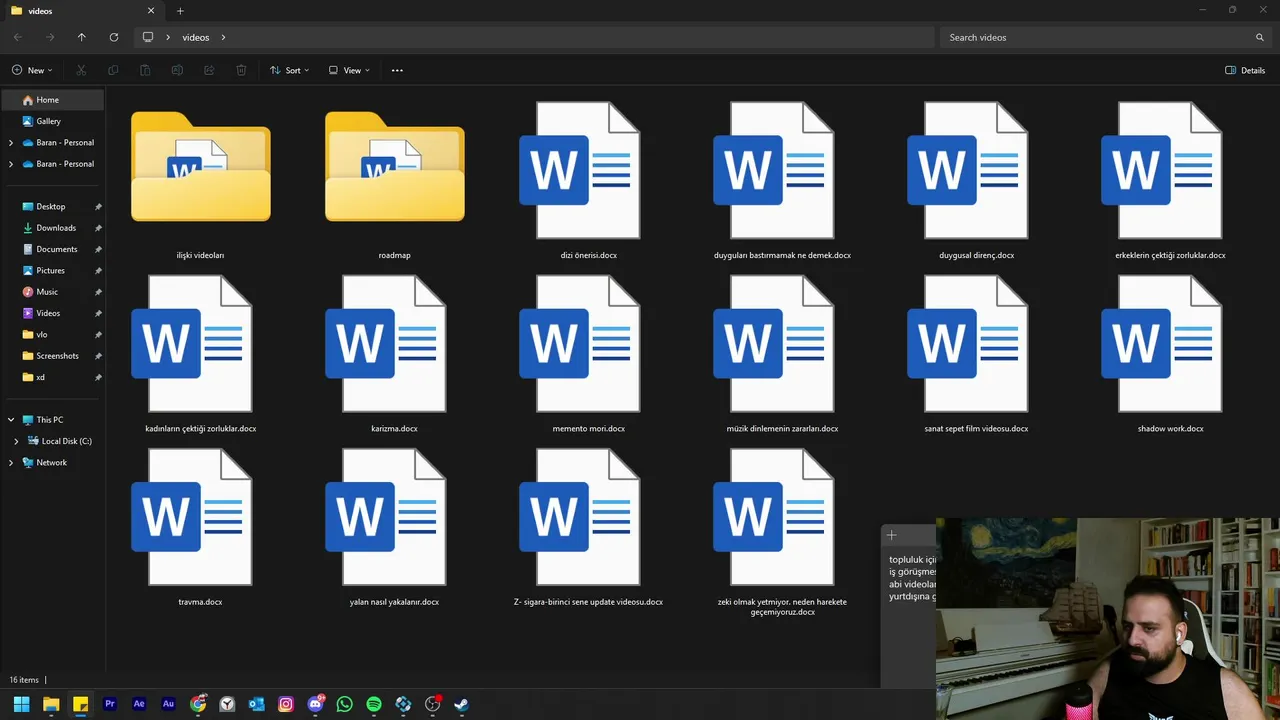Viewport: 1280px width, 720px height.
Task: Open Adobe Audition from the taskbar
Action: 168,704
